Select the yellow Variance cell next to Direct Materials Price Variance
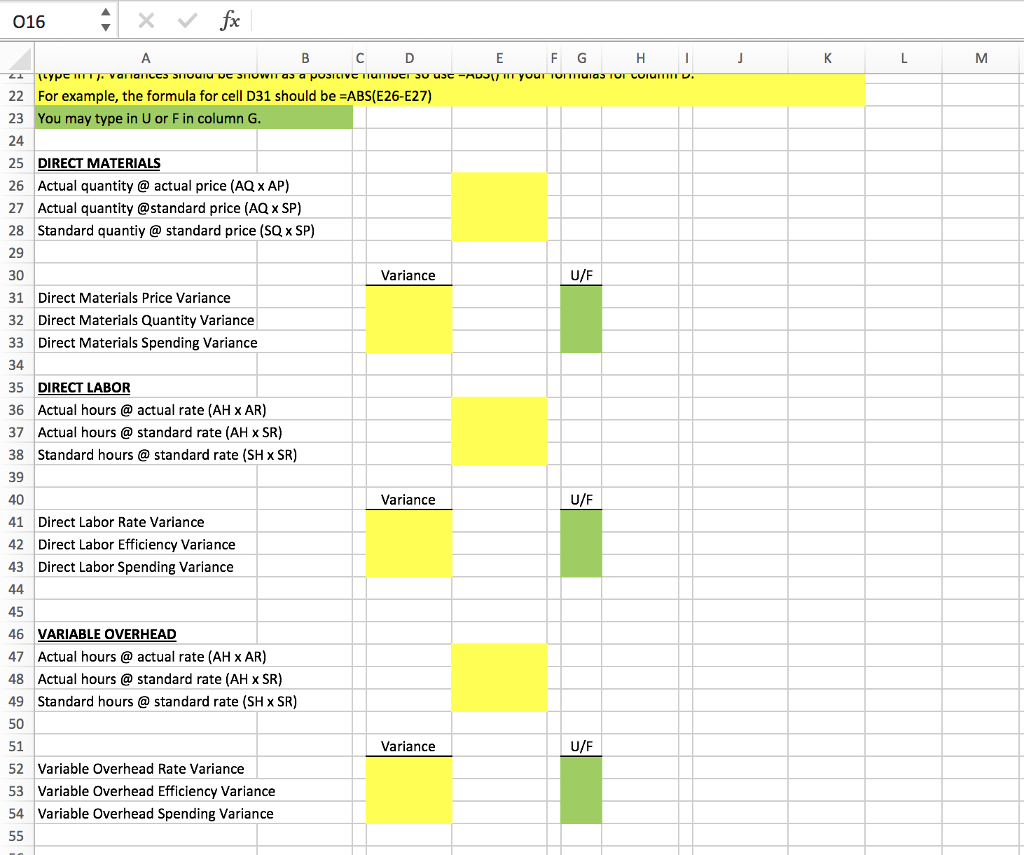The width and height of the screenshot is (1024, 855). pos(408,297)
